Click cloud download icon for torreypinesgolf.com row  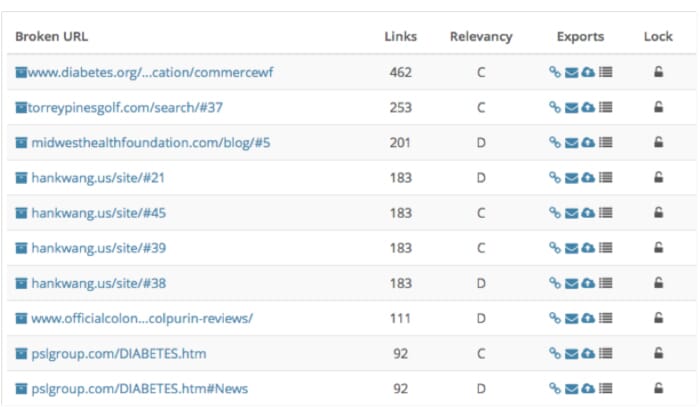(x=588, y=107)
